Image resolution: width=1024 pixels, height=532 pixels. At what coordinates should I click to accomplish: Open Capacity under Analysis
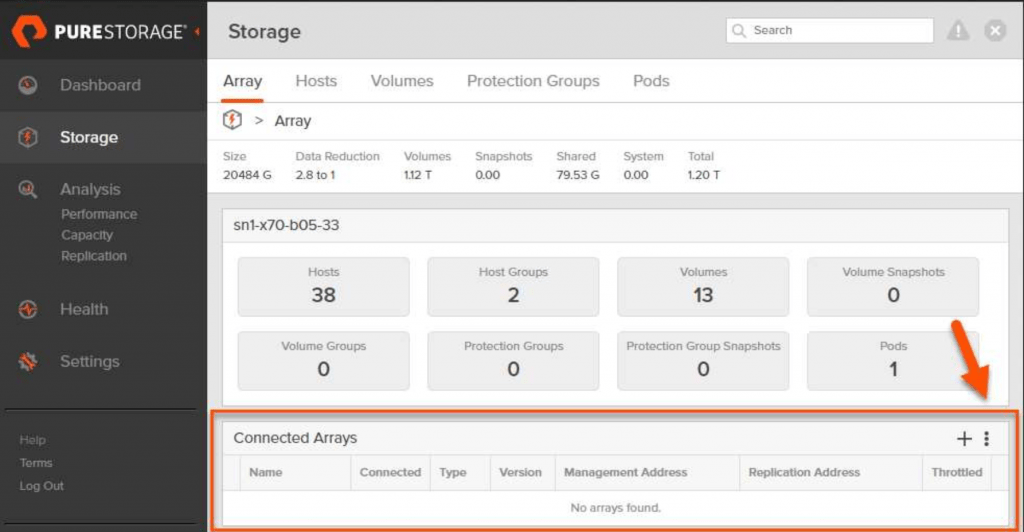[x=87, y=235]
